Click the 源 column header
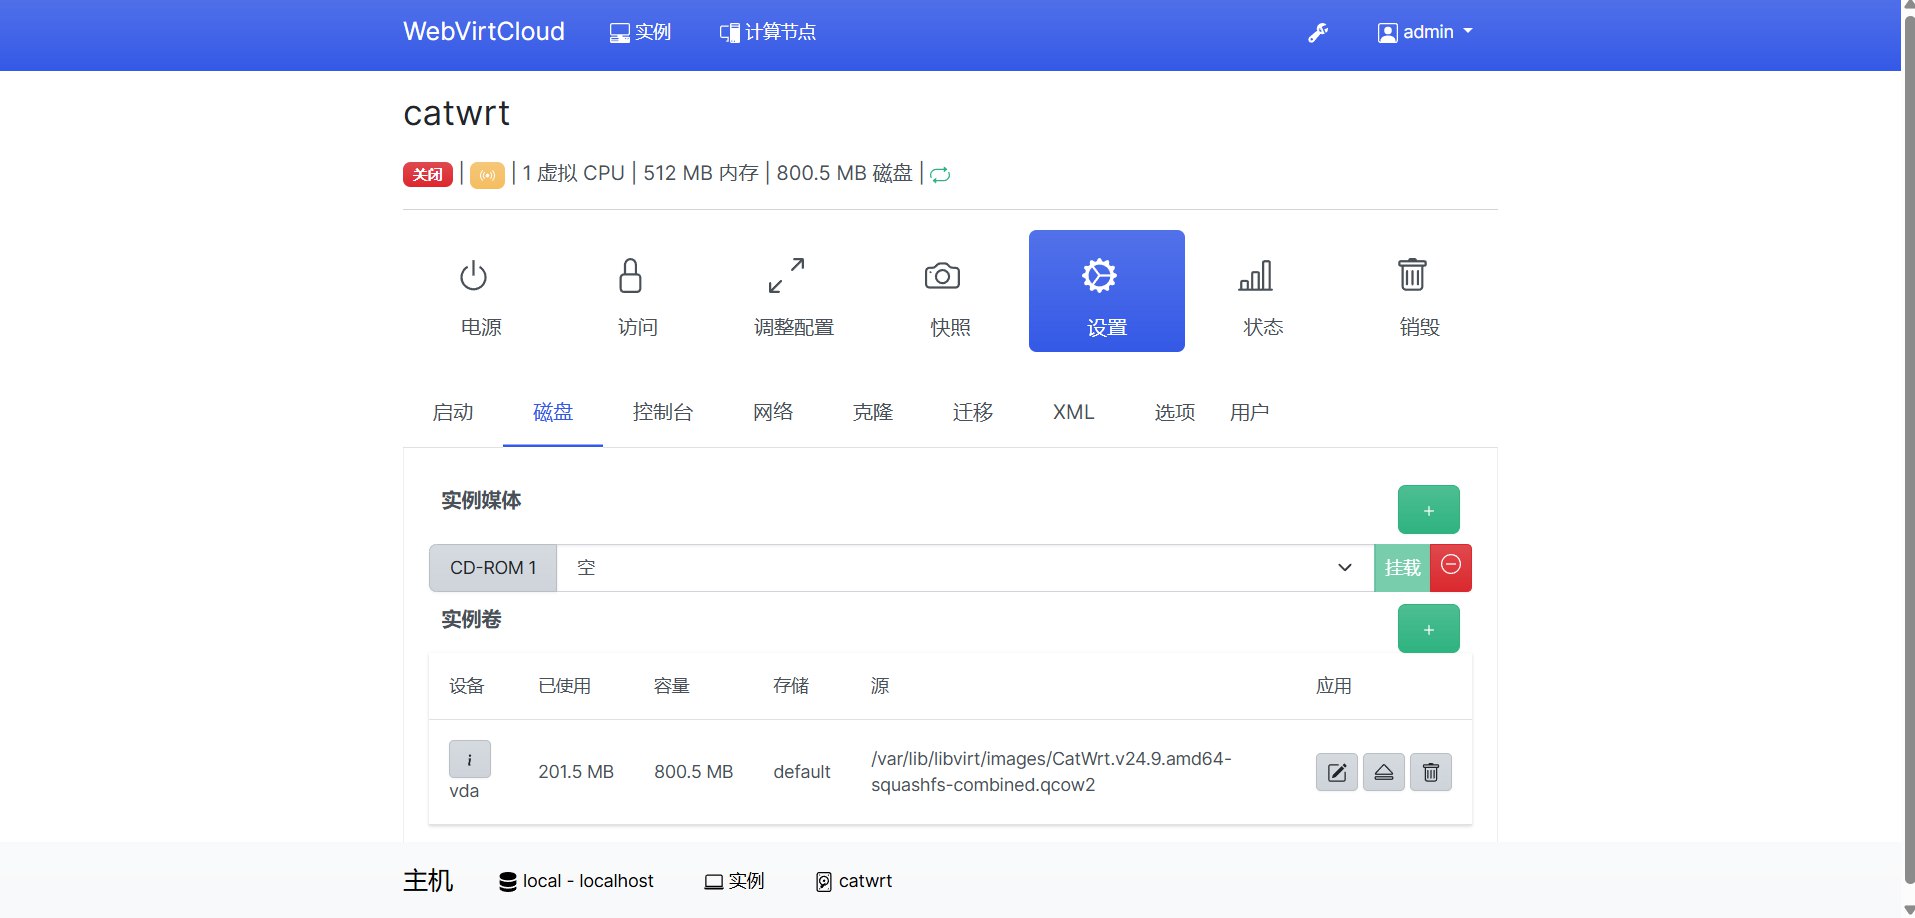Screen dimensions: 1915x918 tap(880, 686)
